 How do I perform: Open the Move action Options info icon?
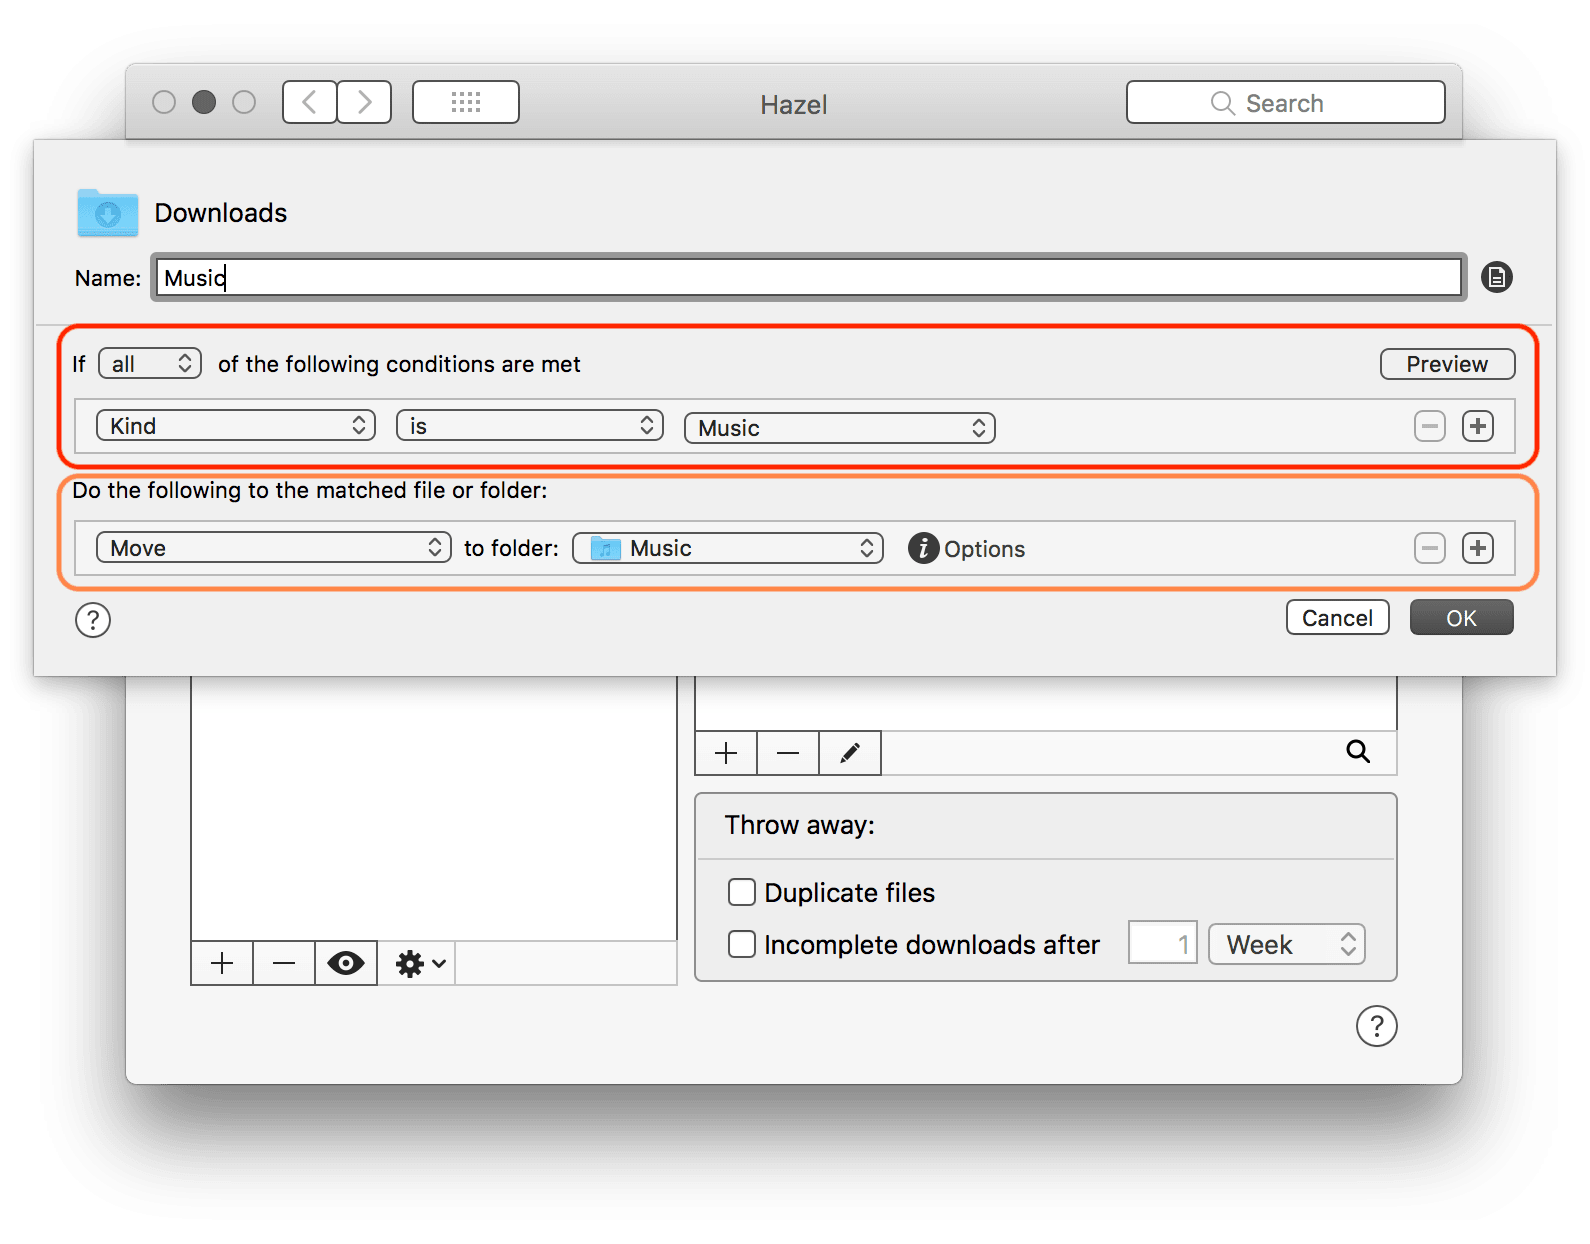click(923, 548)
